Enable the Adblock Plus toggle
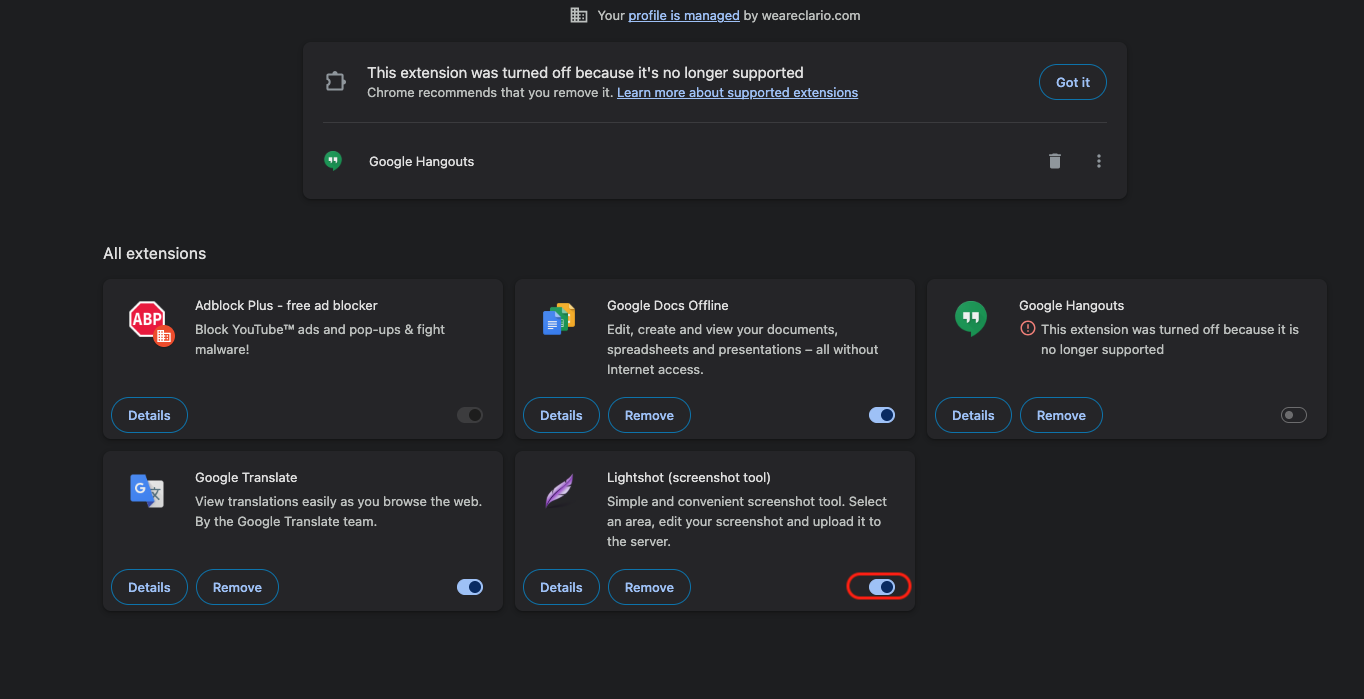 (x=470, y=415)
